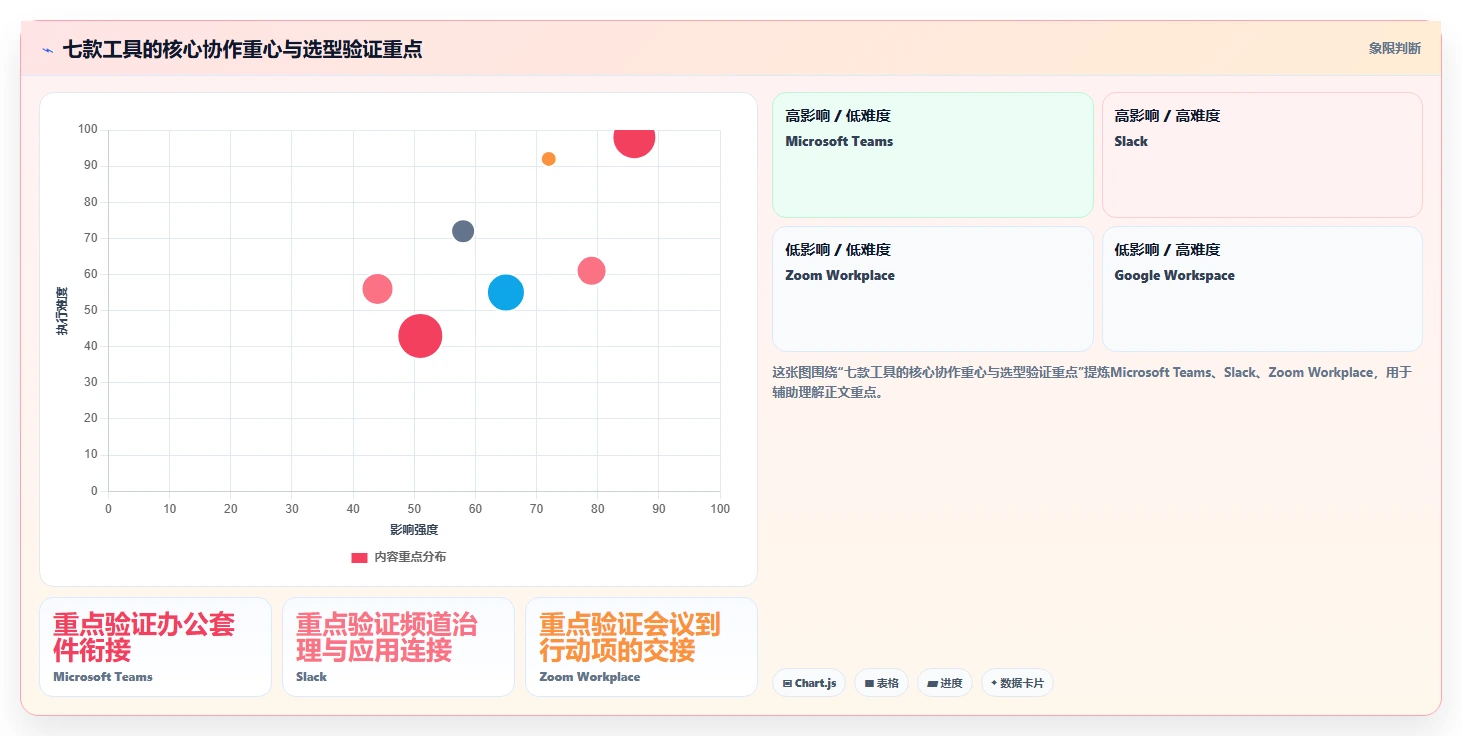
Task: Select the 高影响 / 高难度 quadrant card
Action: 1262,155
